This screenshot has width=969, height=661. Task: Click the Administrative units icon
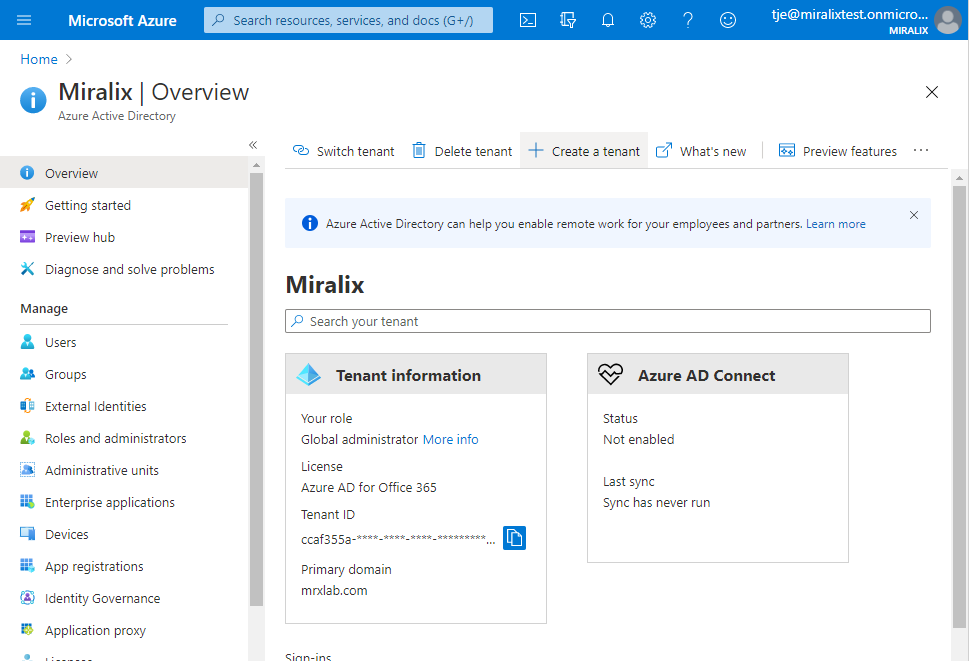pyautogui.click(x=27, y=470)
